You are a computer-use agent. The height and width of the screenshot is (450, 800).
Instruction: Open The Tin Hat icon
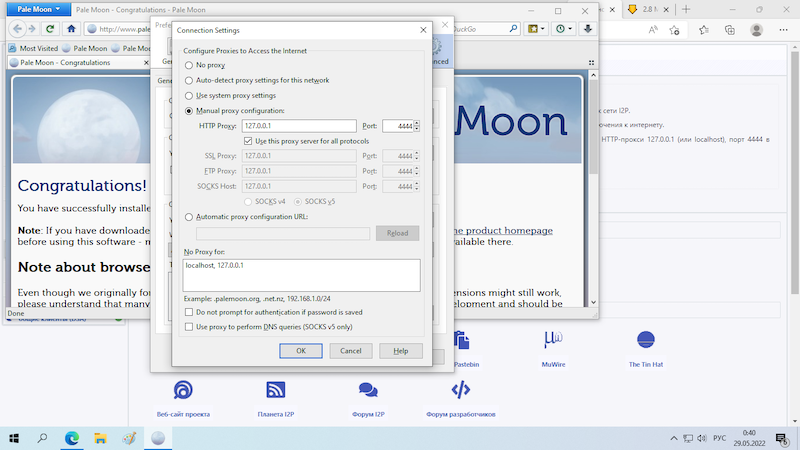pyautogui.click(x=645, y=341)
